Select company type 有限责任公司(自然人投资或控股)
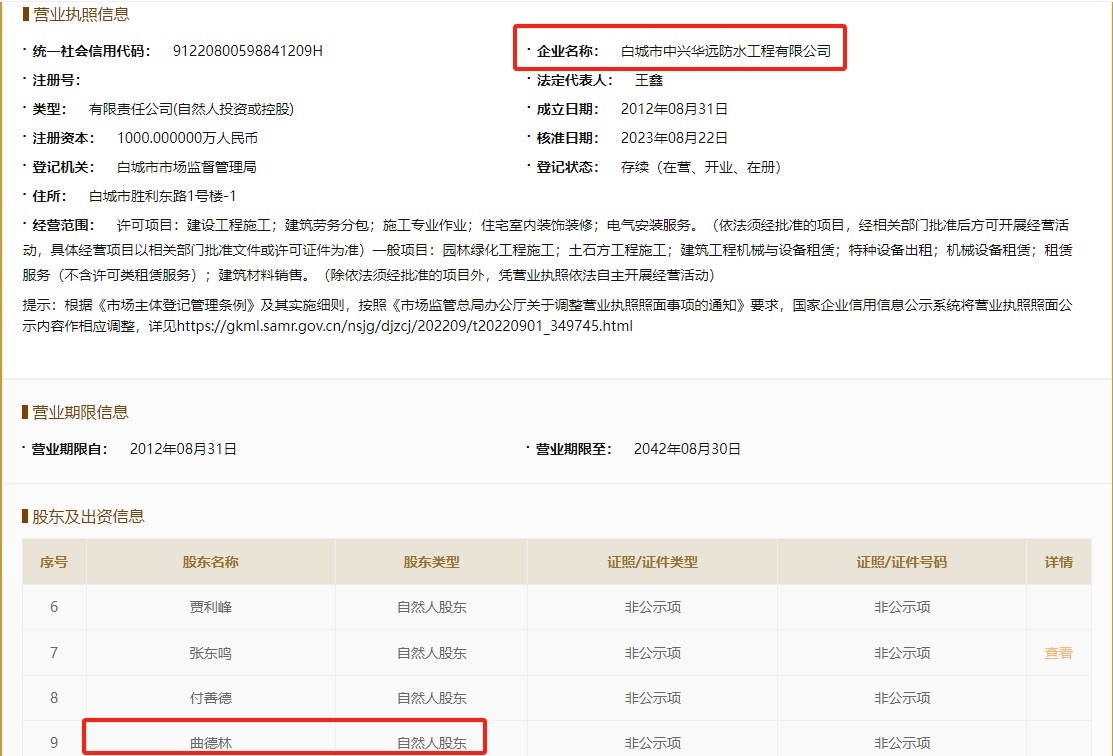Viewport: 1113px width, 756px height. pyautogui.click(x=191, y=109)
